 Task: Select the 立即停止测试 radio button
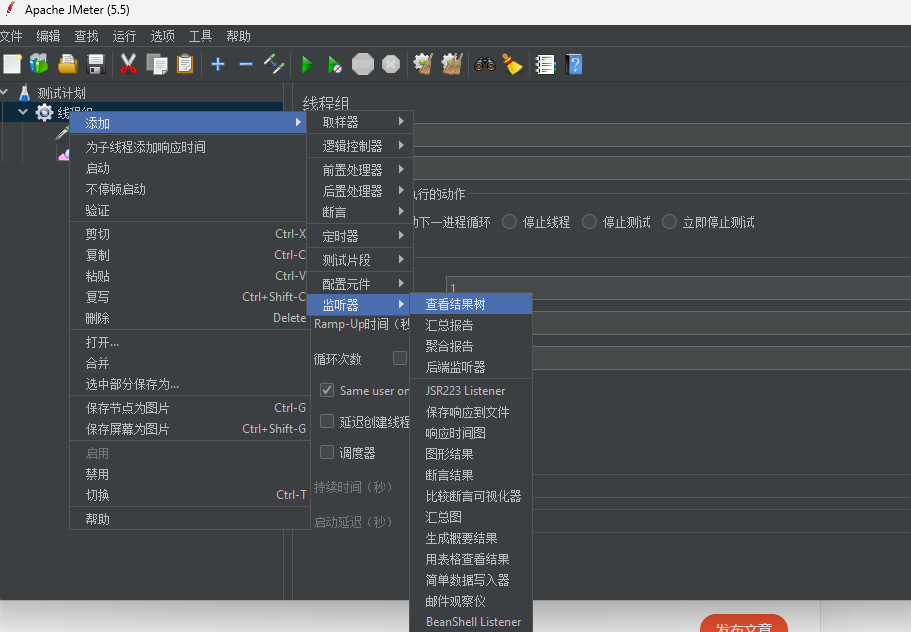point(669,222)
